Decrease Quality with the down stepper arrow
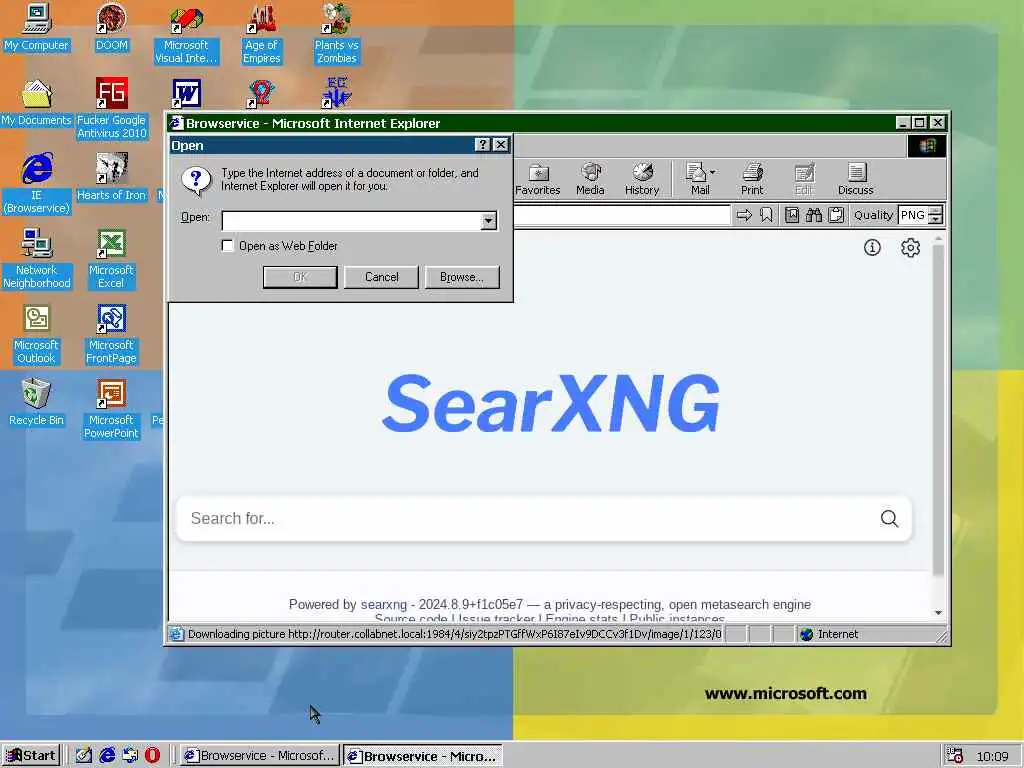 [x=936, y=219]
